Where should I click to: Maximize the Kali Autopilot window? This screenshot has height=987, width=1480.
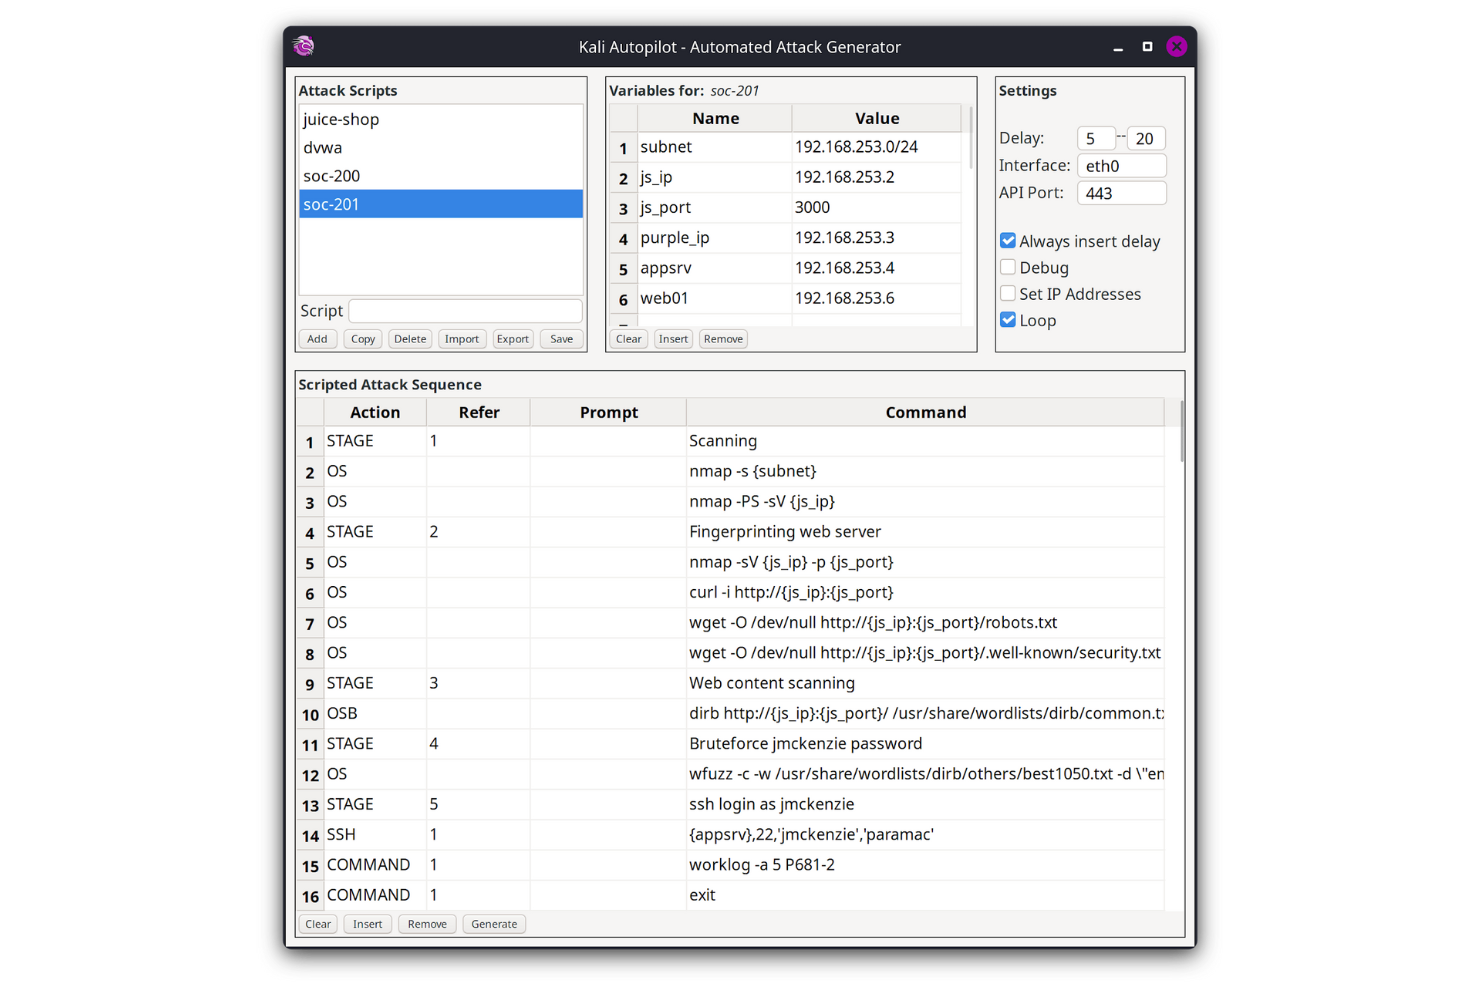click(1147, 47)
